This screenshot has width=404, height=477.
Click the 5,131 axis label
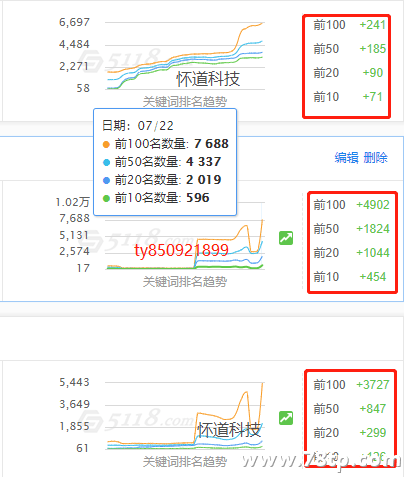(x=75, y=235)
